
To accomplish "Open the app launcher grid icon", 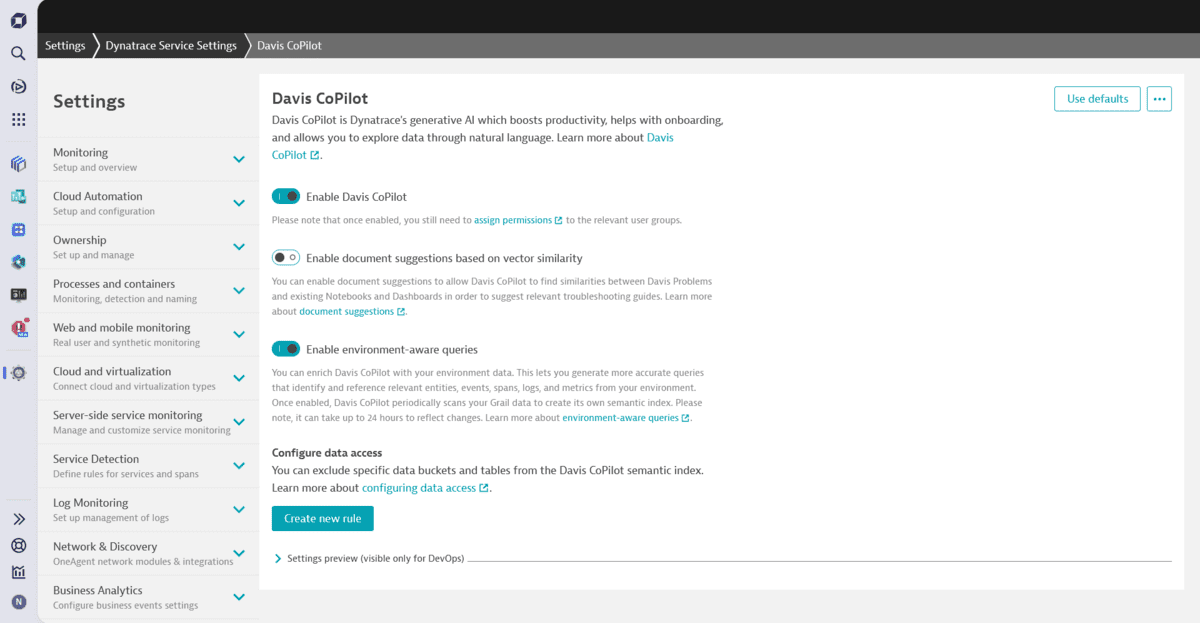I will [17, 119].
